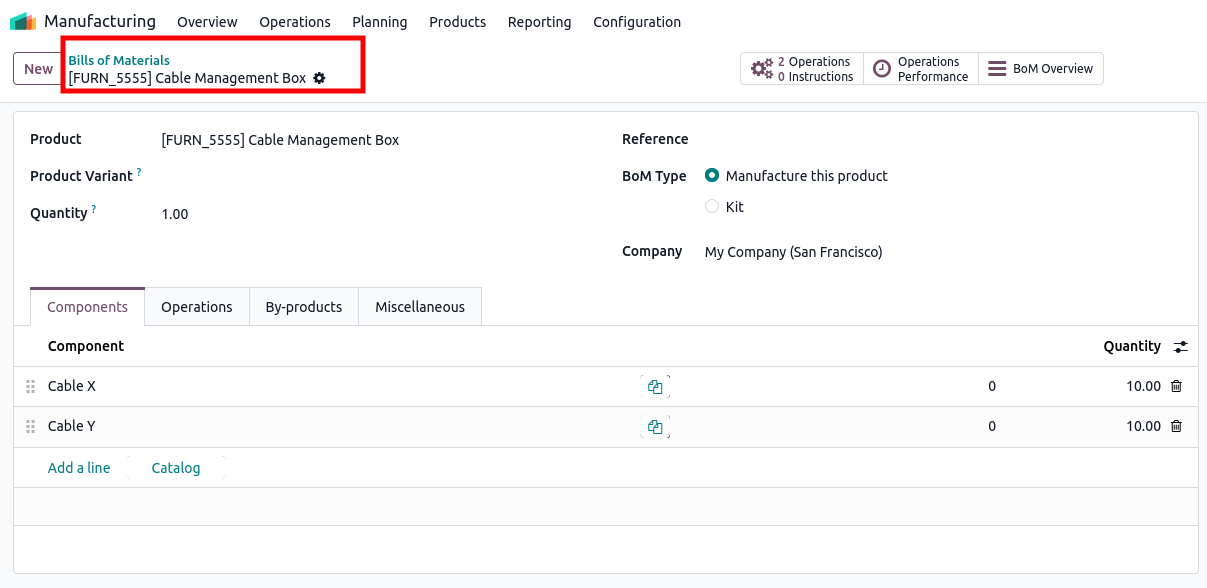This screenshot has height=588, width=1207.
Task: Click the Manufacturing app logo icon
Action: pyautogui.click(x=23, y=21)
